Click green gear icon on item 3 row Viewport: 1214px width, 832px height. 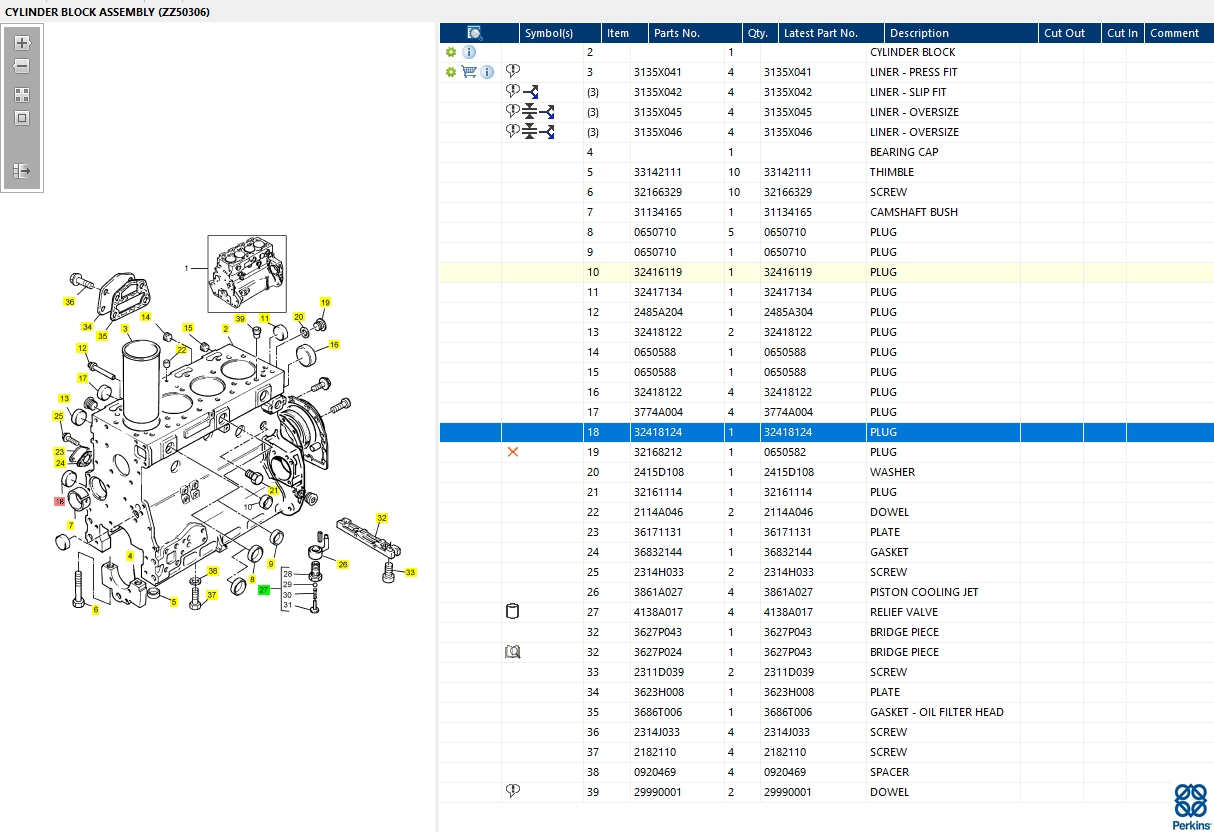click(x=451, y=72)
